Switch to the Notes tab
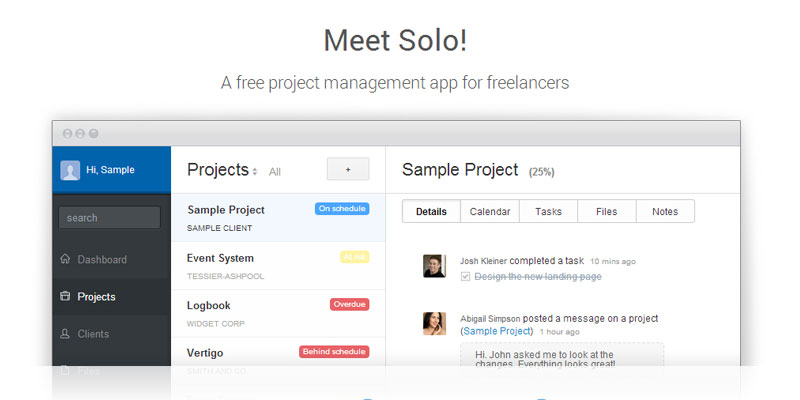 (x=664, y=212)
